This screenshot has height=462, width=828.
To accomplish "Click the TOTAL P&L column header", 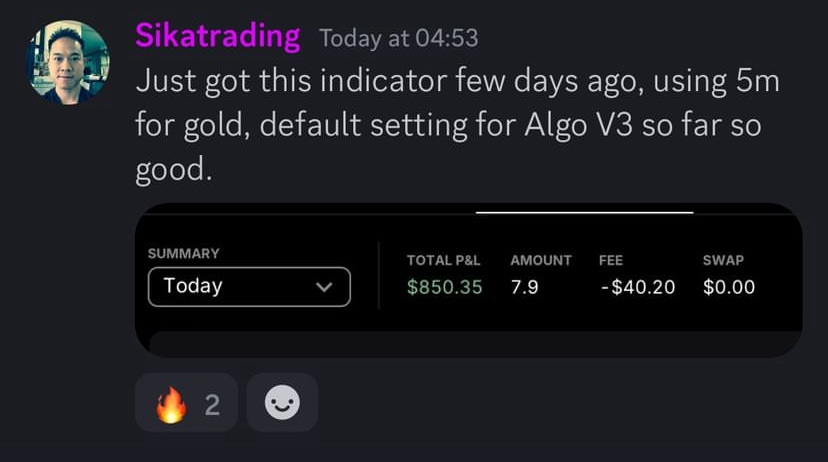I will (x=443, y=260).
